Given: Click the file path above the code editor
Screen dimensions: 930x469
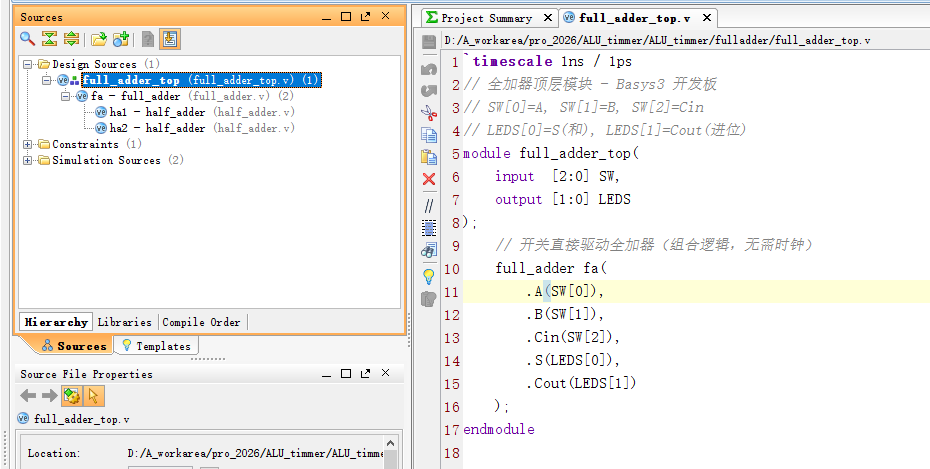Looking at the screenshot, I should 657,41.
